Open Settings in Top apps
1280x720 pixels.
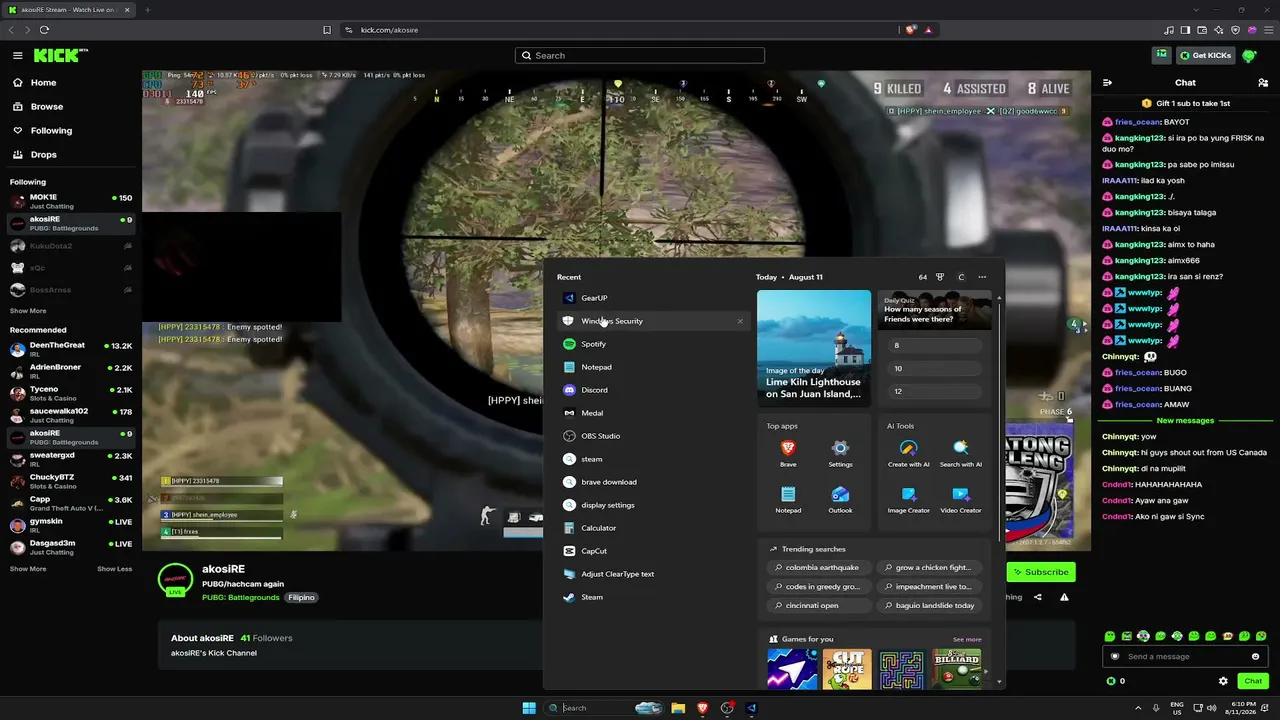pyautogui.click(x=840, y=453)
